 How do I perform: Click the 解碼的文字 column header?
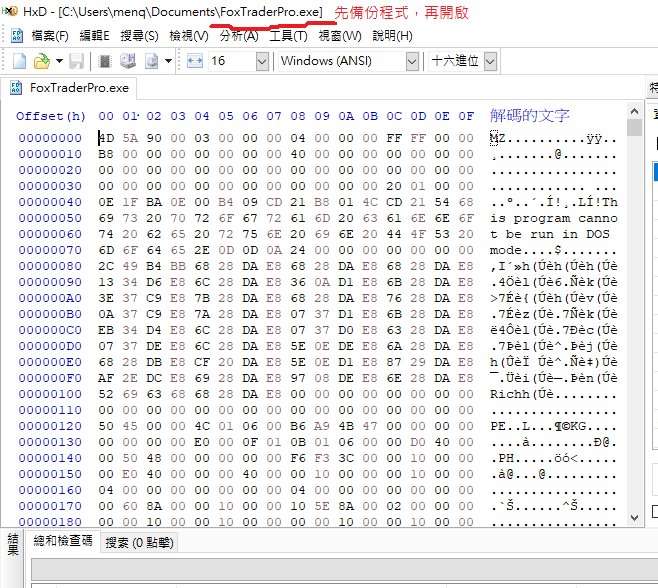tap(530, 115)
